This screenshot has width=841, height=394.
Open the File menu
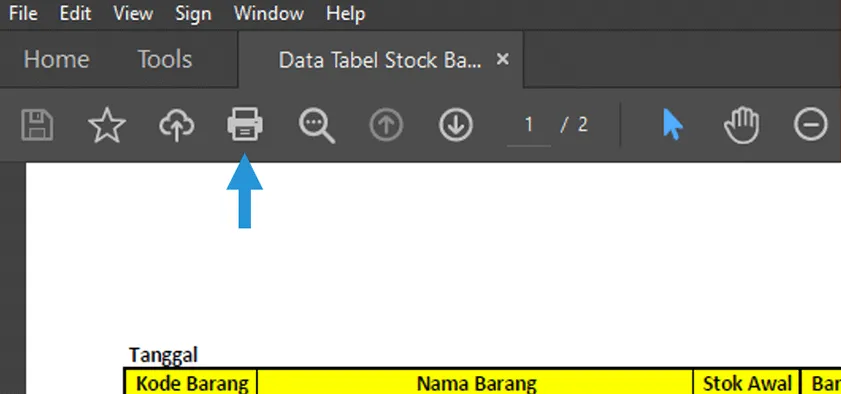click(23, 13)
